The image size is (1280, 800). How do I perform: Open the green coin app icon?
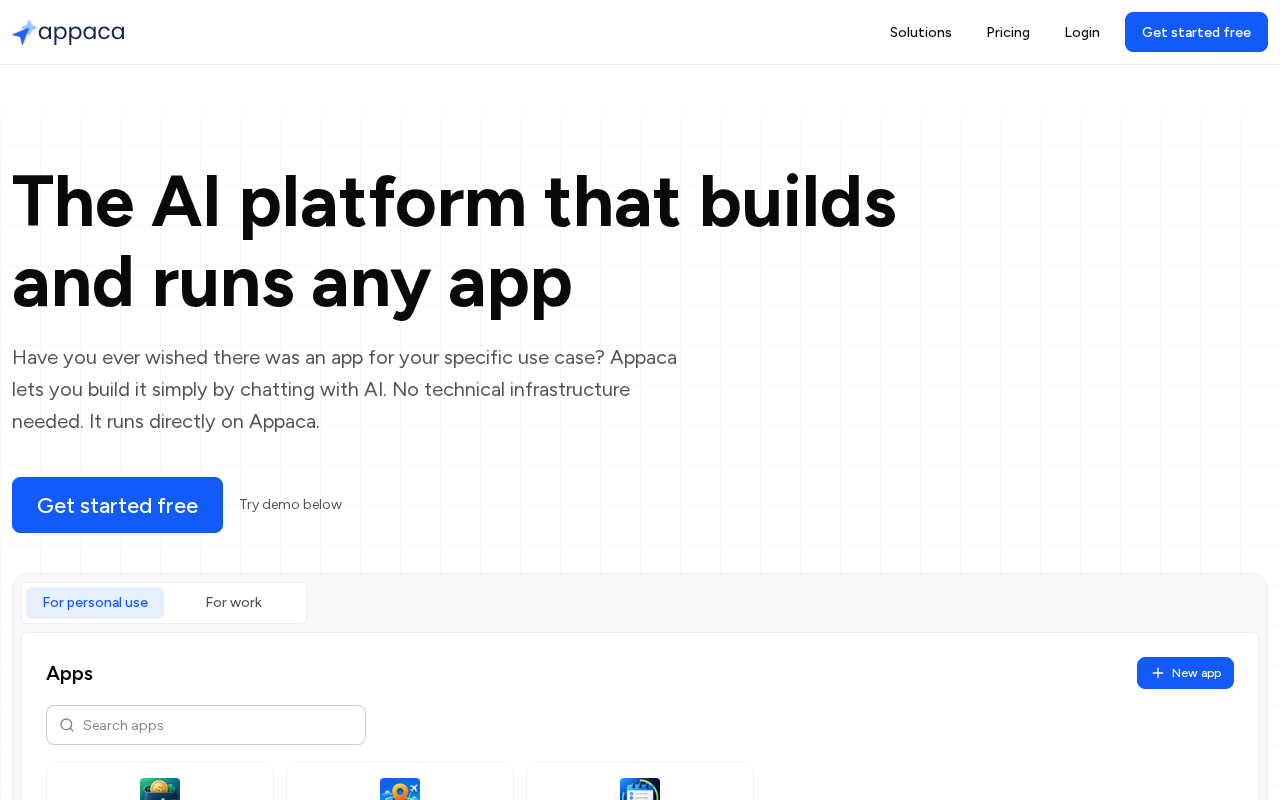tap(160, 789)
